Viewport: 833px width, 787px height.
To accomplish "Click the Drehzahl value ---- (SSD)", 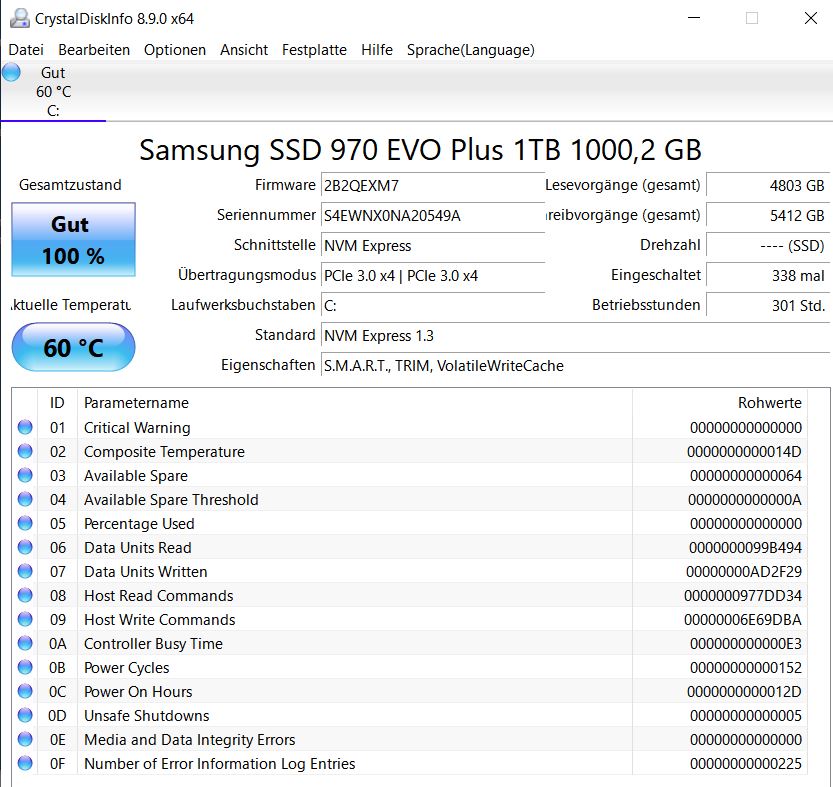I will click(768, 246).
